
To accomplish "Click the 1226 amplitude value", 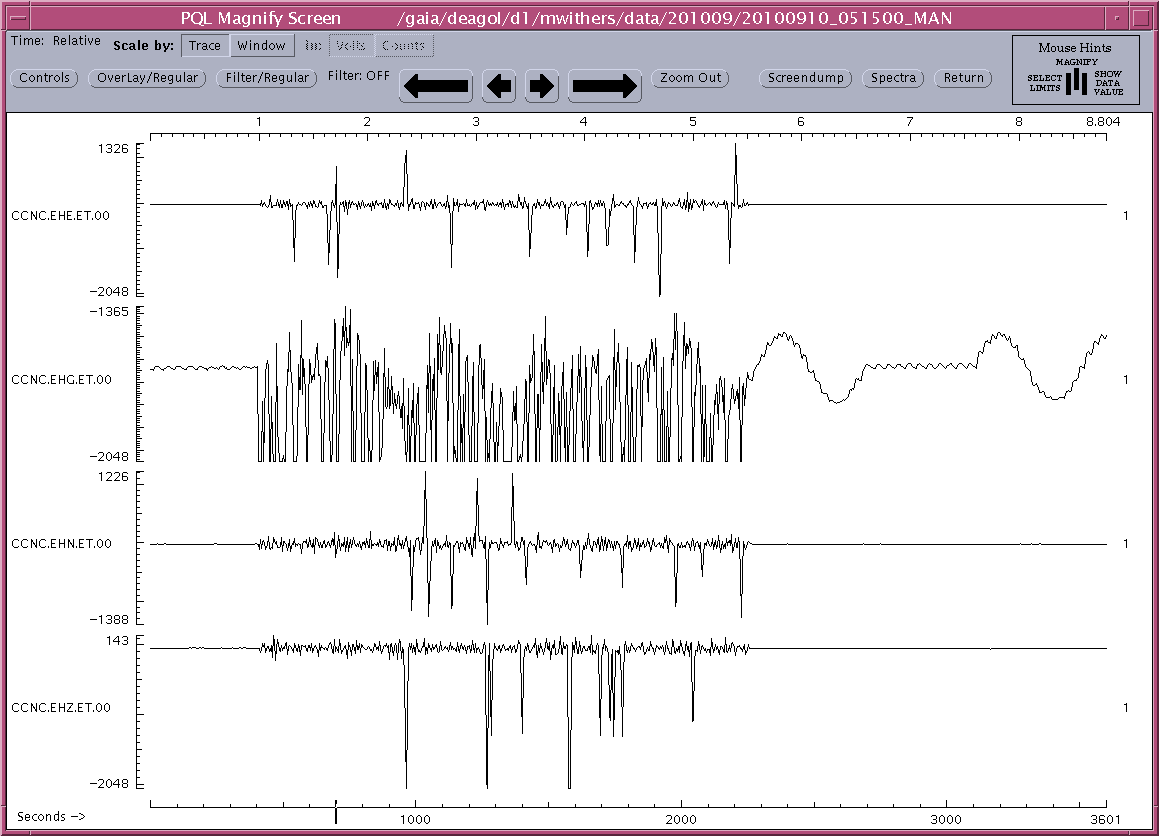I will [x=113, y=477].
